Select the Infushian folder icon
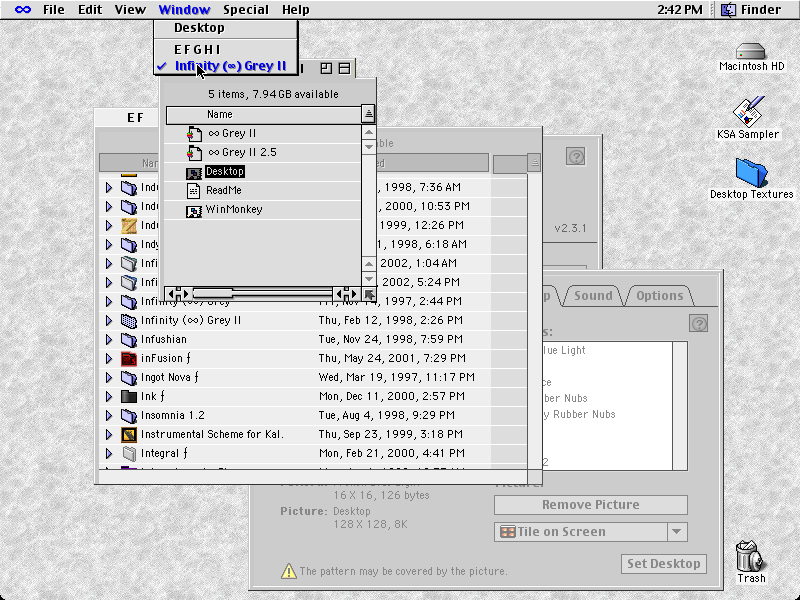800x600 pixels. 129,340
